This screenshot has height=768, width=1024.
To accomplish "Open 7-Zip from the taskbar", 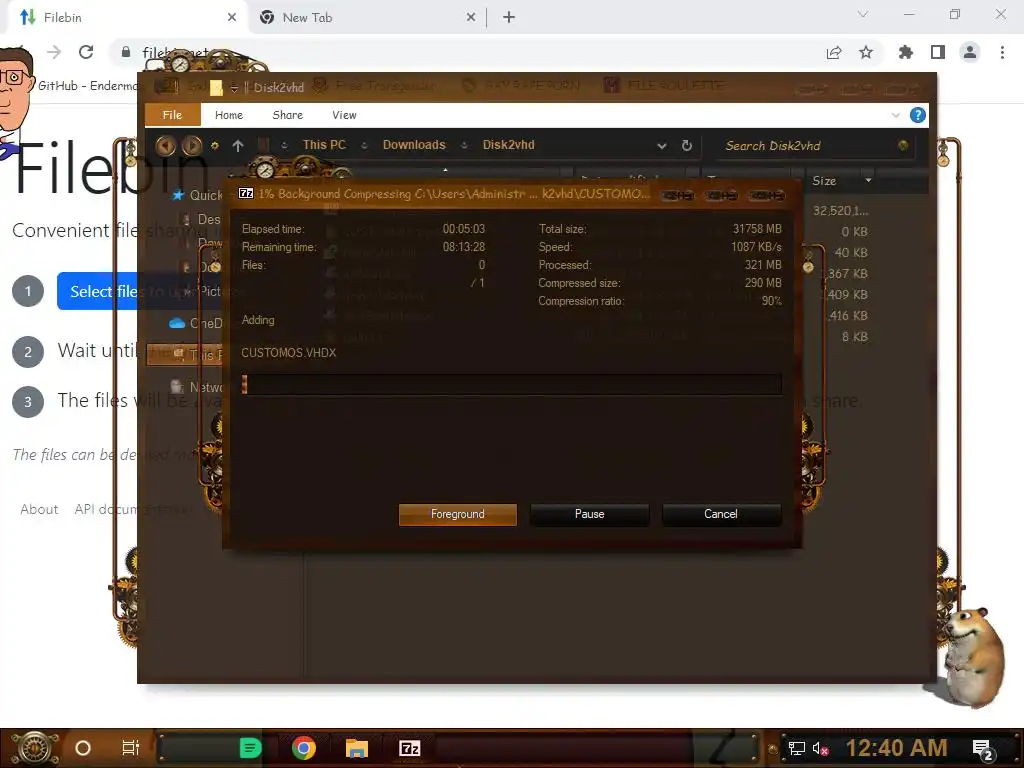I will 409,748.
